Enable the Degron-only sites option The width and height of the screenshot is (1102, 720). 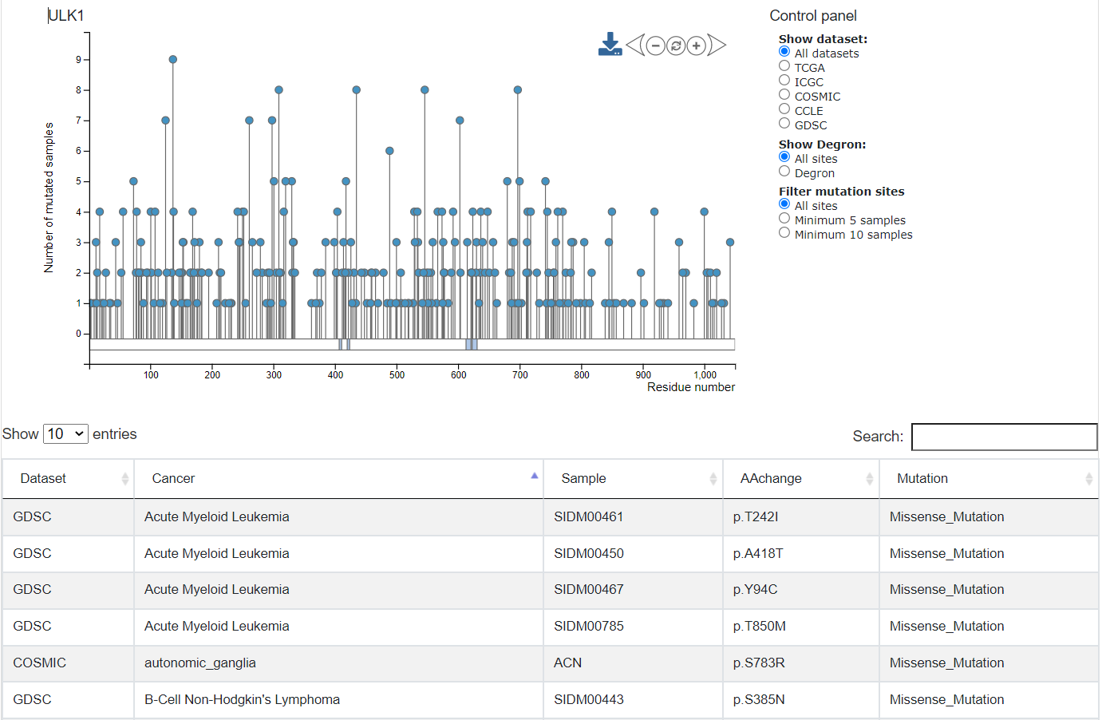click(x=785, y=172)
